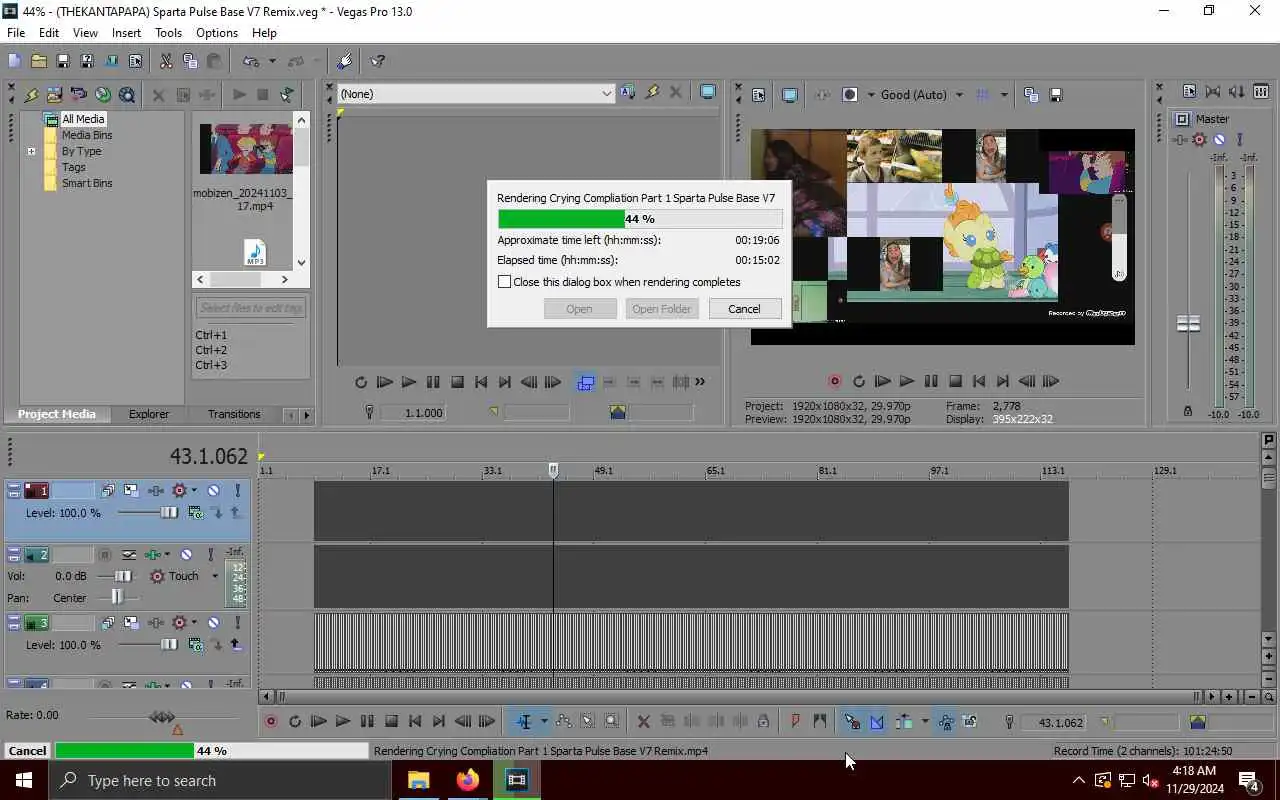
Task: Open editing tool dropdown arrow in timeline toolbar
Action: 544,722
